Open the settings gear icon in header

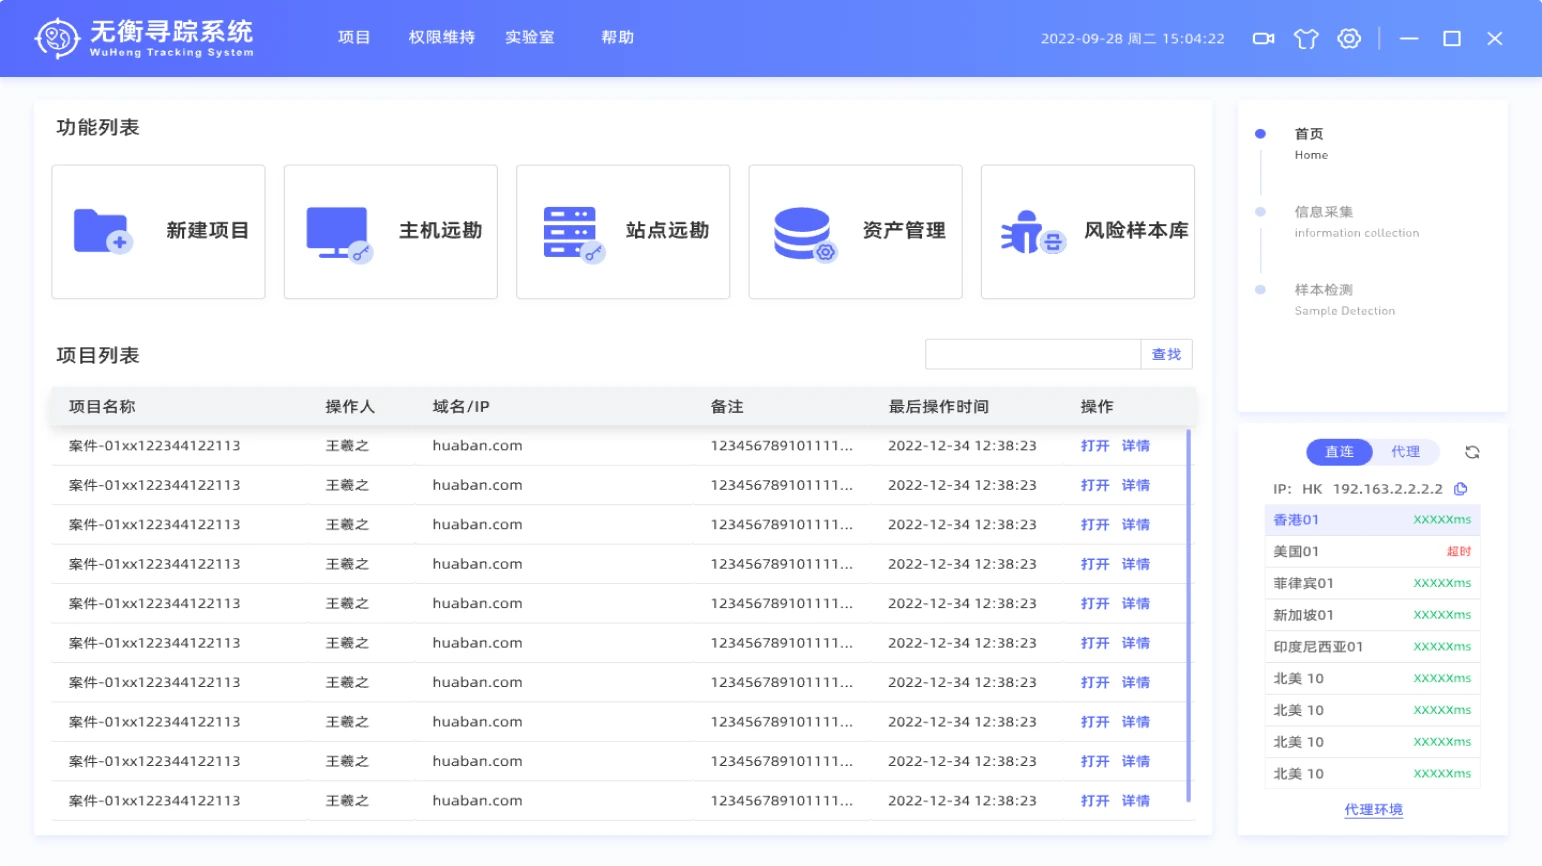(x=1349, y=39)
